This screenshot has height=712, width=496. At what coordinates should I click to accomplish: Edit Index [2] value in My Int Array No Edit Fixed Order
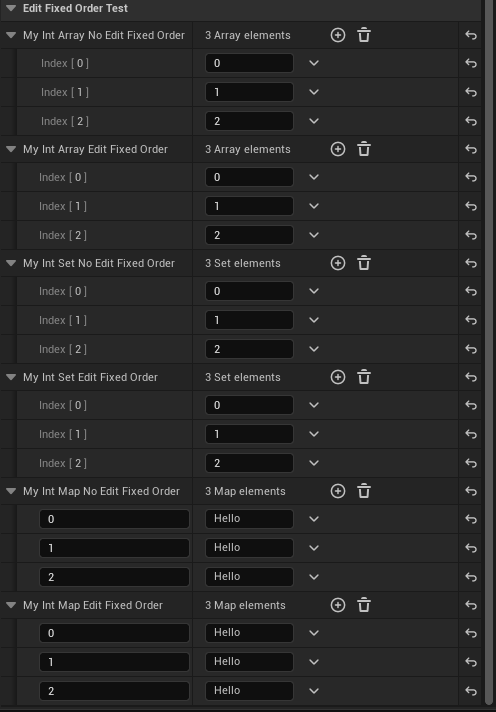pos(249,121)
